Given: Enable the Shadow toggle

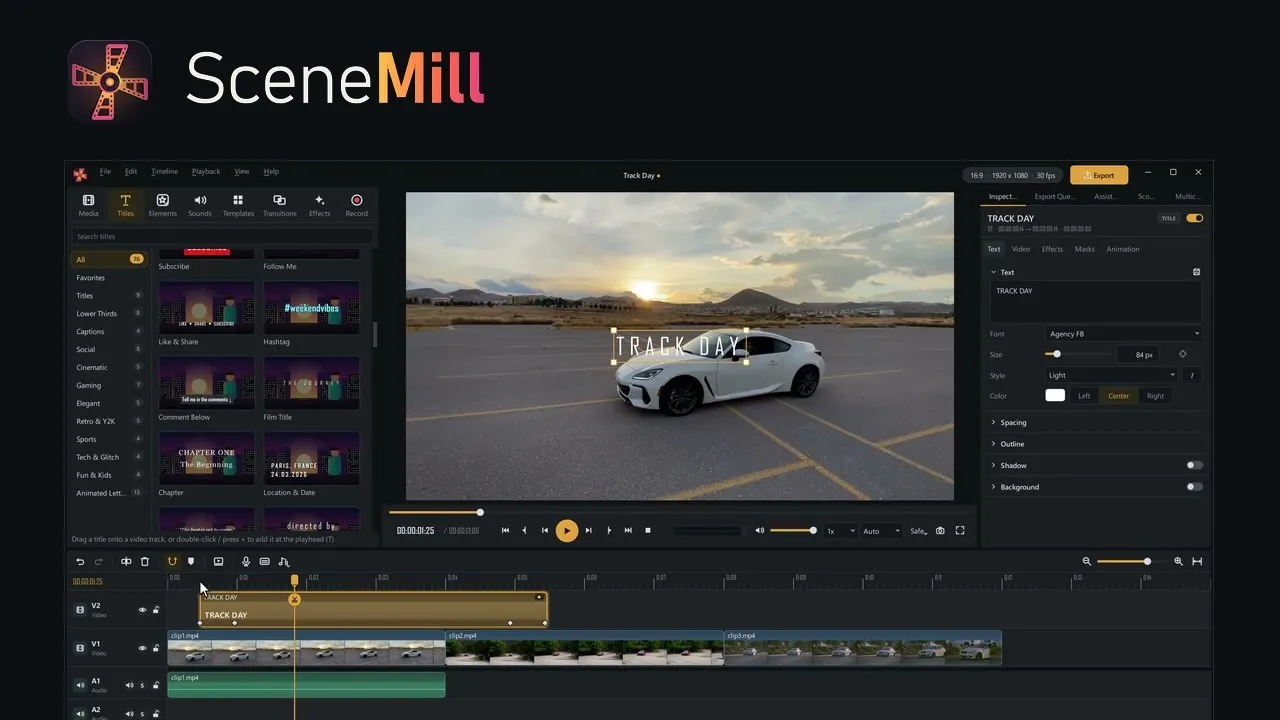Looking at the screenshot, I should coord(1194,465).
